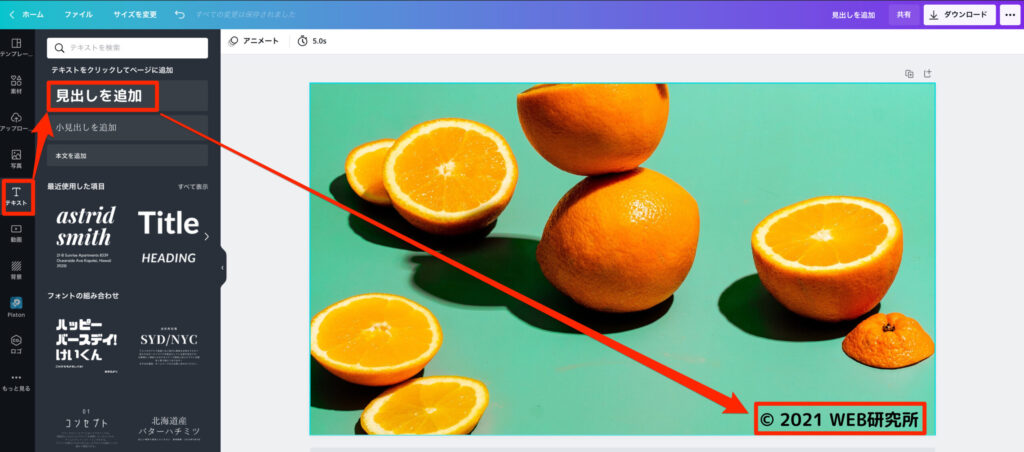Open the 動画 (Video) sidebar panel
Viewport: 1024px width, 452px height.
16,233
